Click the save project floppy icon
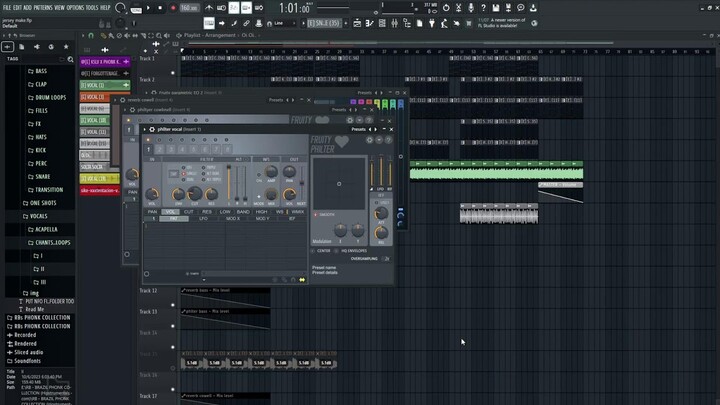The image size is (720, 405). click(495, 8)
